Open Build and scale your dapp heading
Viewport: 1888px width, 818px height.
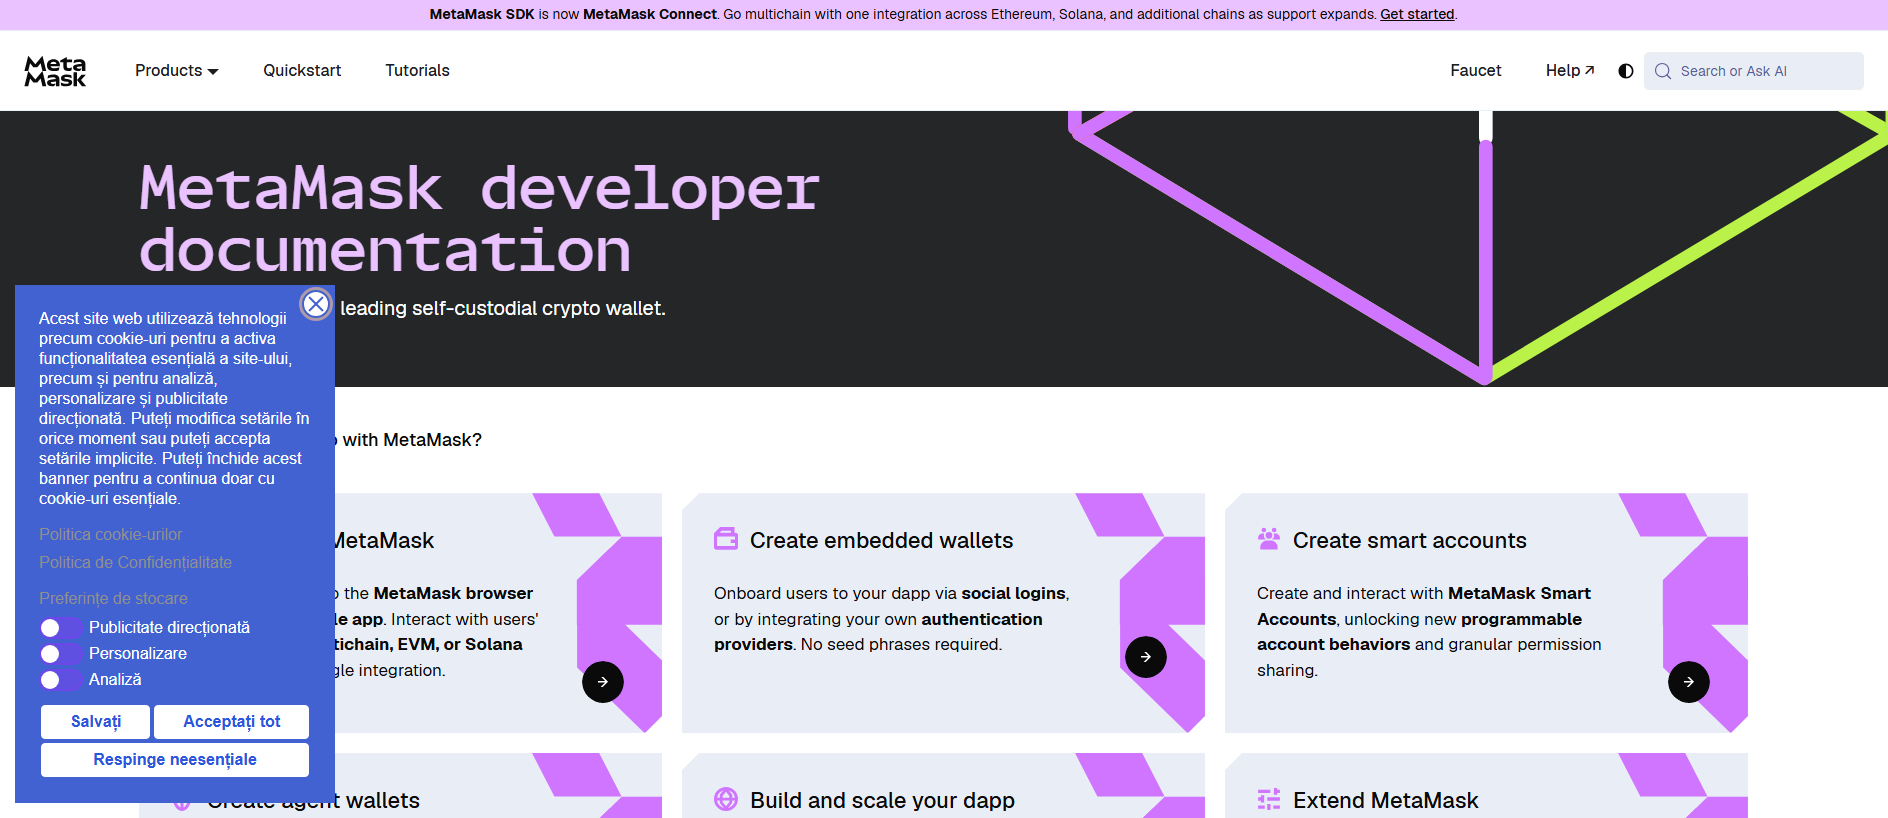point(882,800)
